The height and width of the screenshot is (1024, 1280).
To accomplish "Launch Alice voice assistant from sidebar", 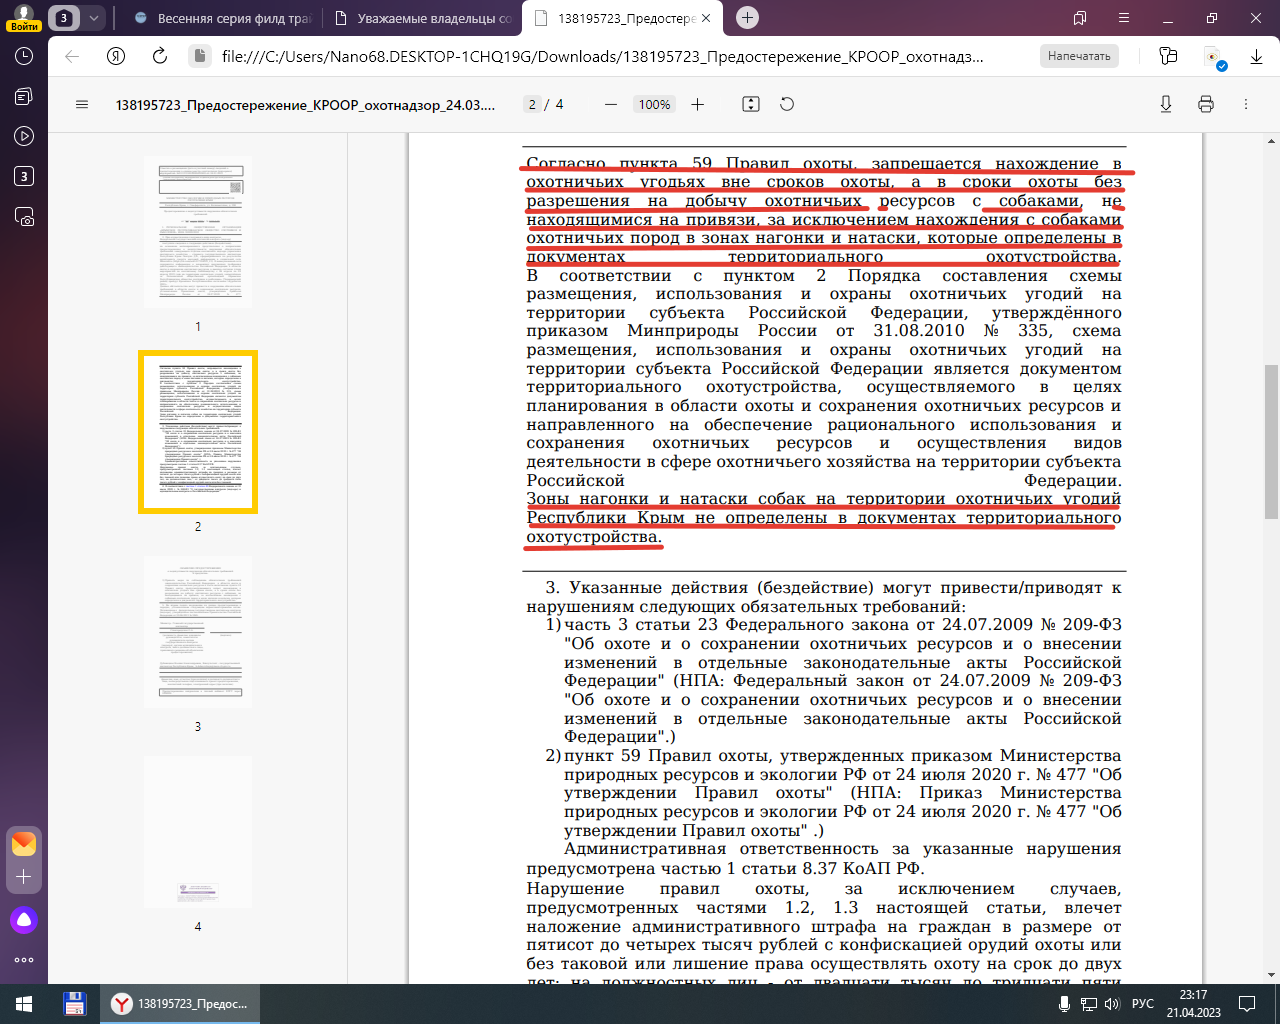I will [x=24, y=920].
